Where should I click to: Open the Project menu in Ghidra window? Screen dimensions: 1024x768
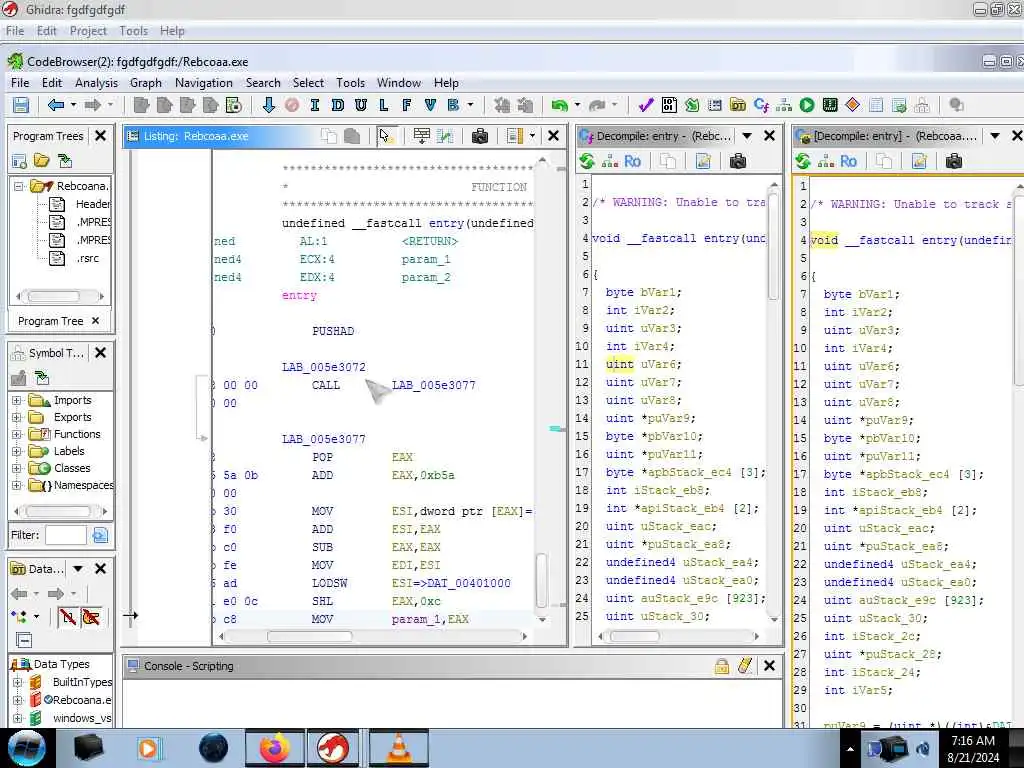88,31
